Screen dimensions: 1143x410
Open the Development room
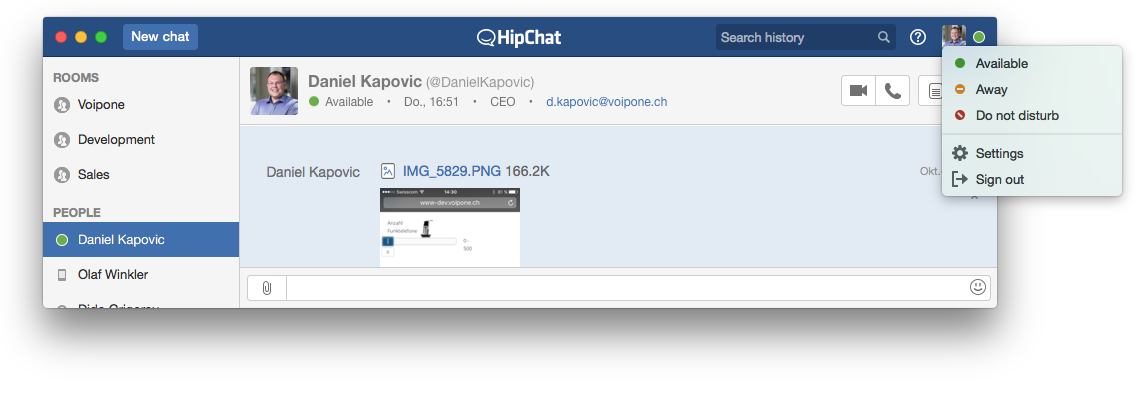coord(141,140)
